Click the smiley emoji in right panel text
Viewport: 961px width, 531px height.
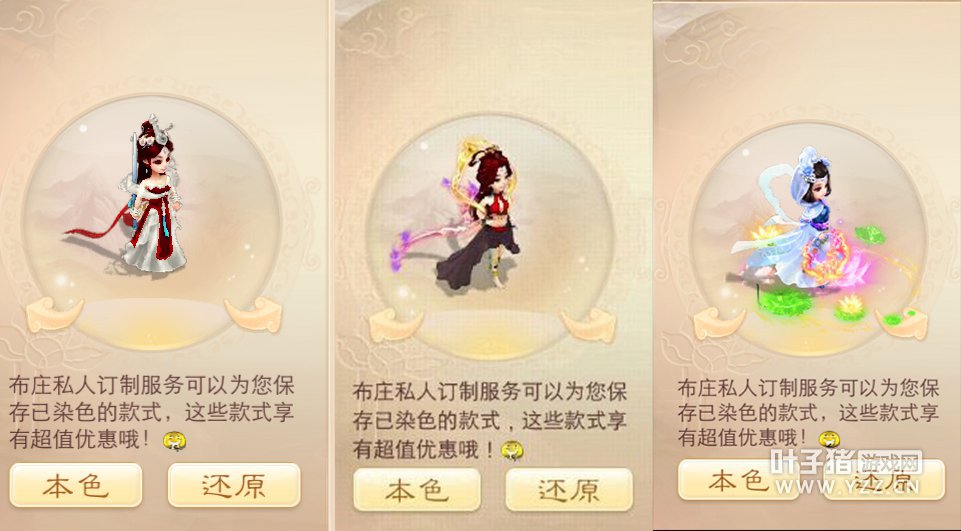tap(829, 439)
